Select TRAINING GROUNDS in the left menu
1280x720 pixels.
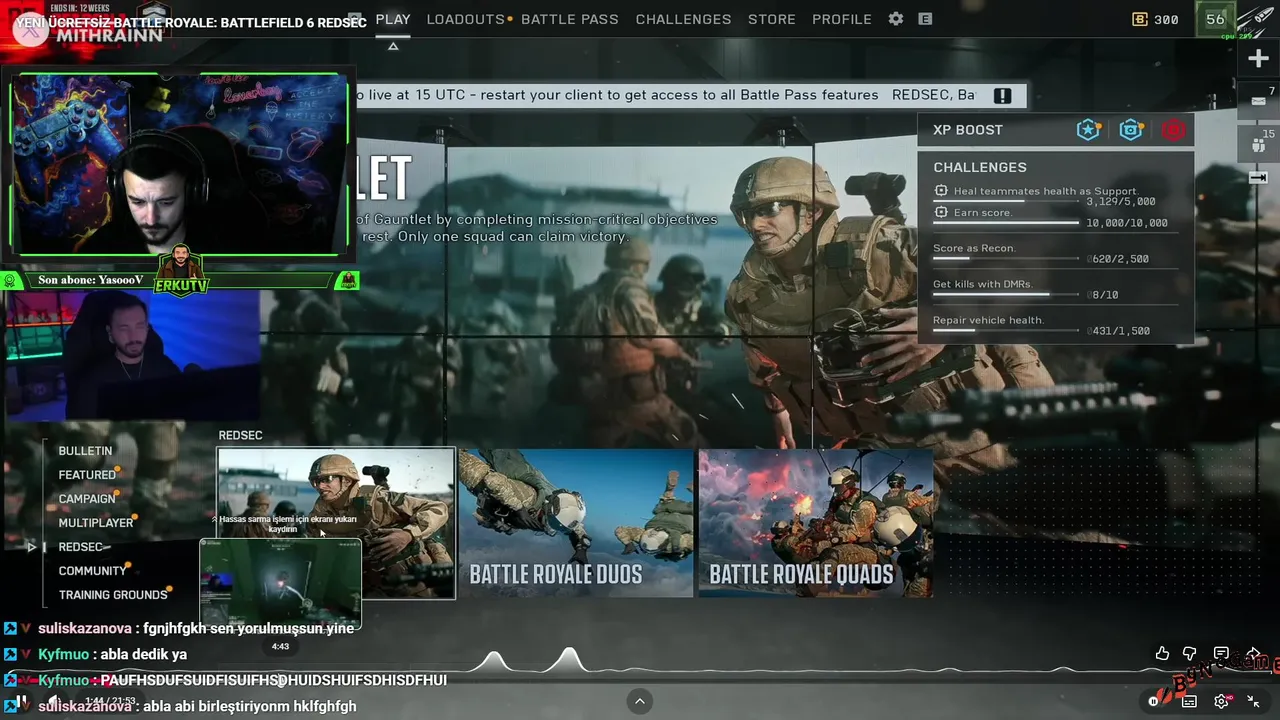(113, 595)
